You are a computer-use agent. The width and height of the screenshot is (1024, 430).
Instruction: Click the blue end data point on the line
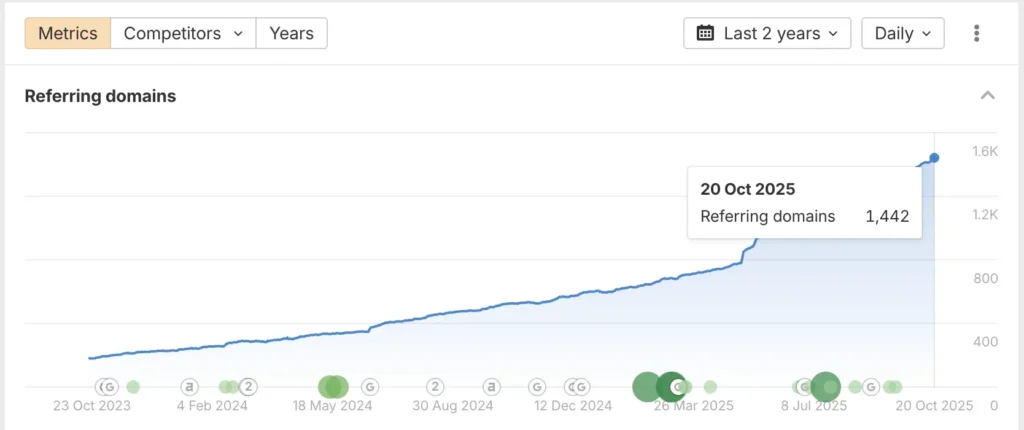tap(934, 158)
